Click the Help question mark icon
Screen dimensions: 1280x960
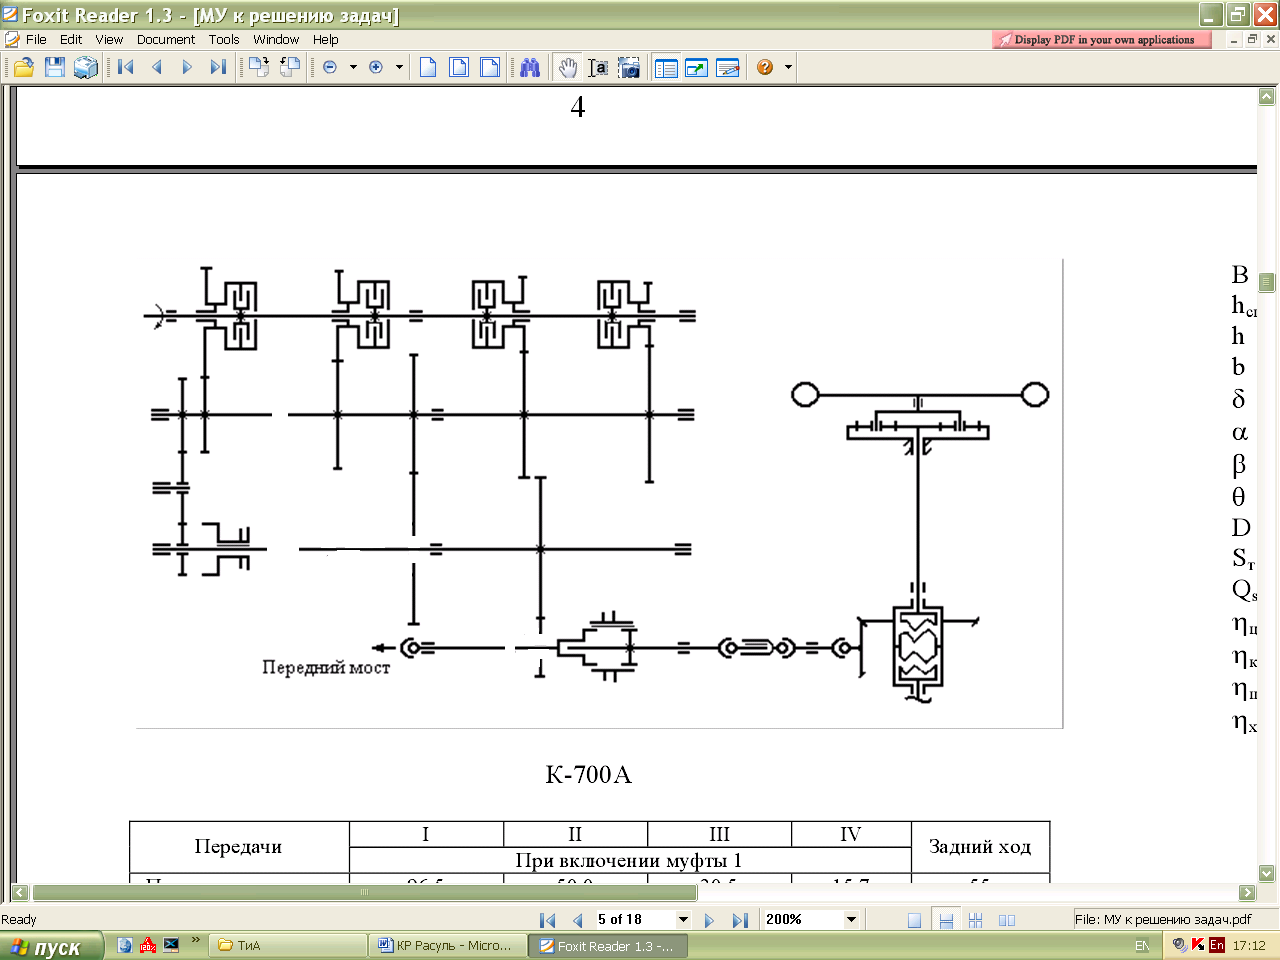point(765,67)
